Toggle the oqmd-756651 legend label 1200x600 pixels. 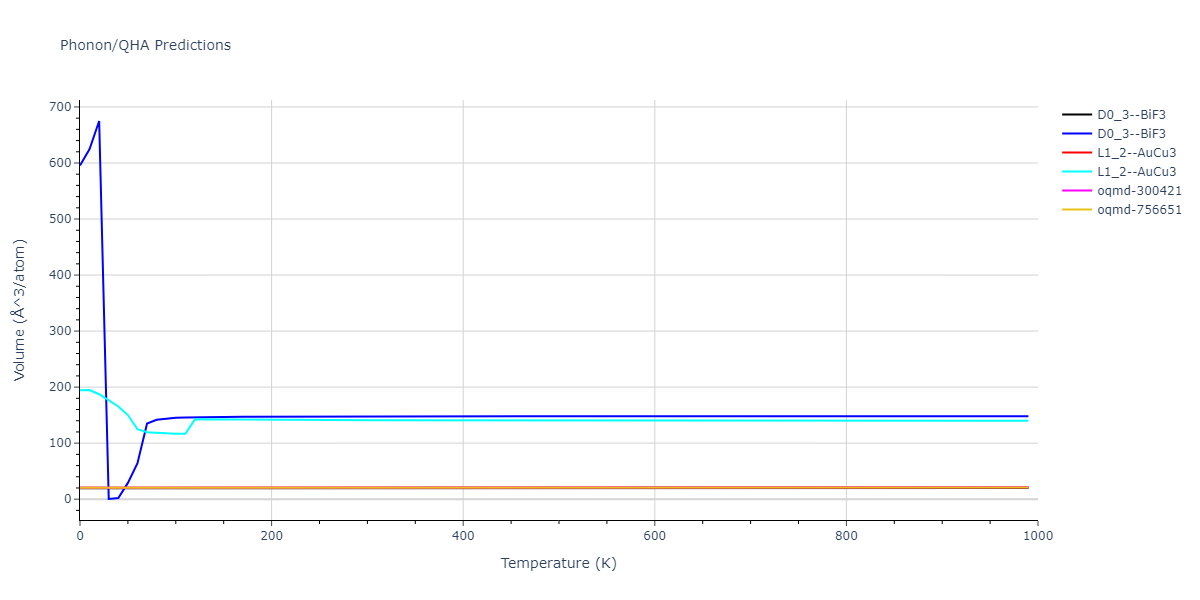(x=1139, y=210)
